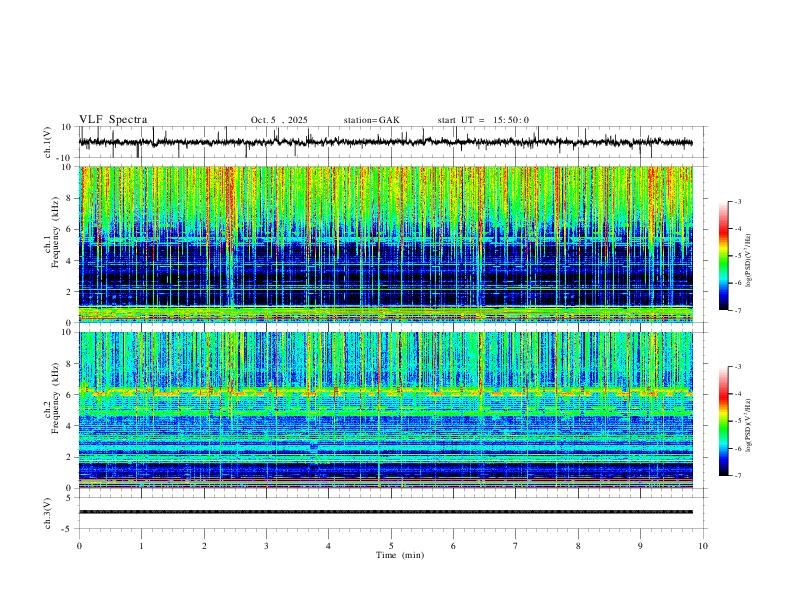Click the ch.1 colorbar 'log(PSD)(V²/Hz)' label

749,260
